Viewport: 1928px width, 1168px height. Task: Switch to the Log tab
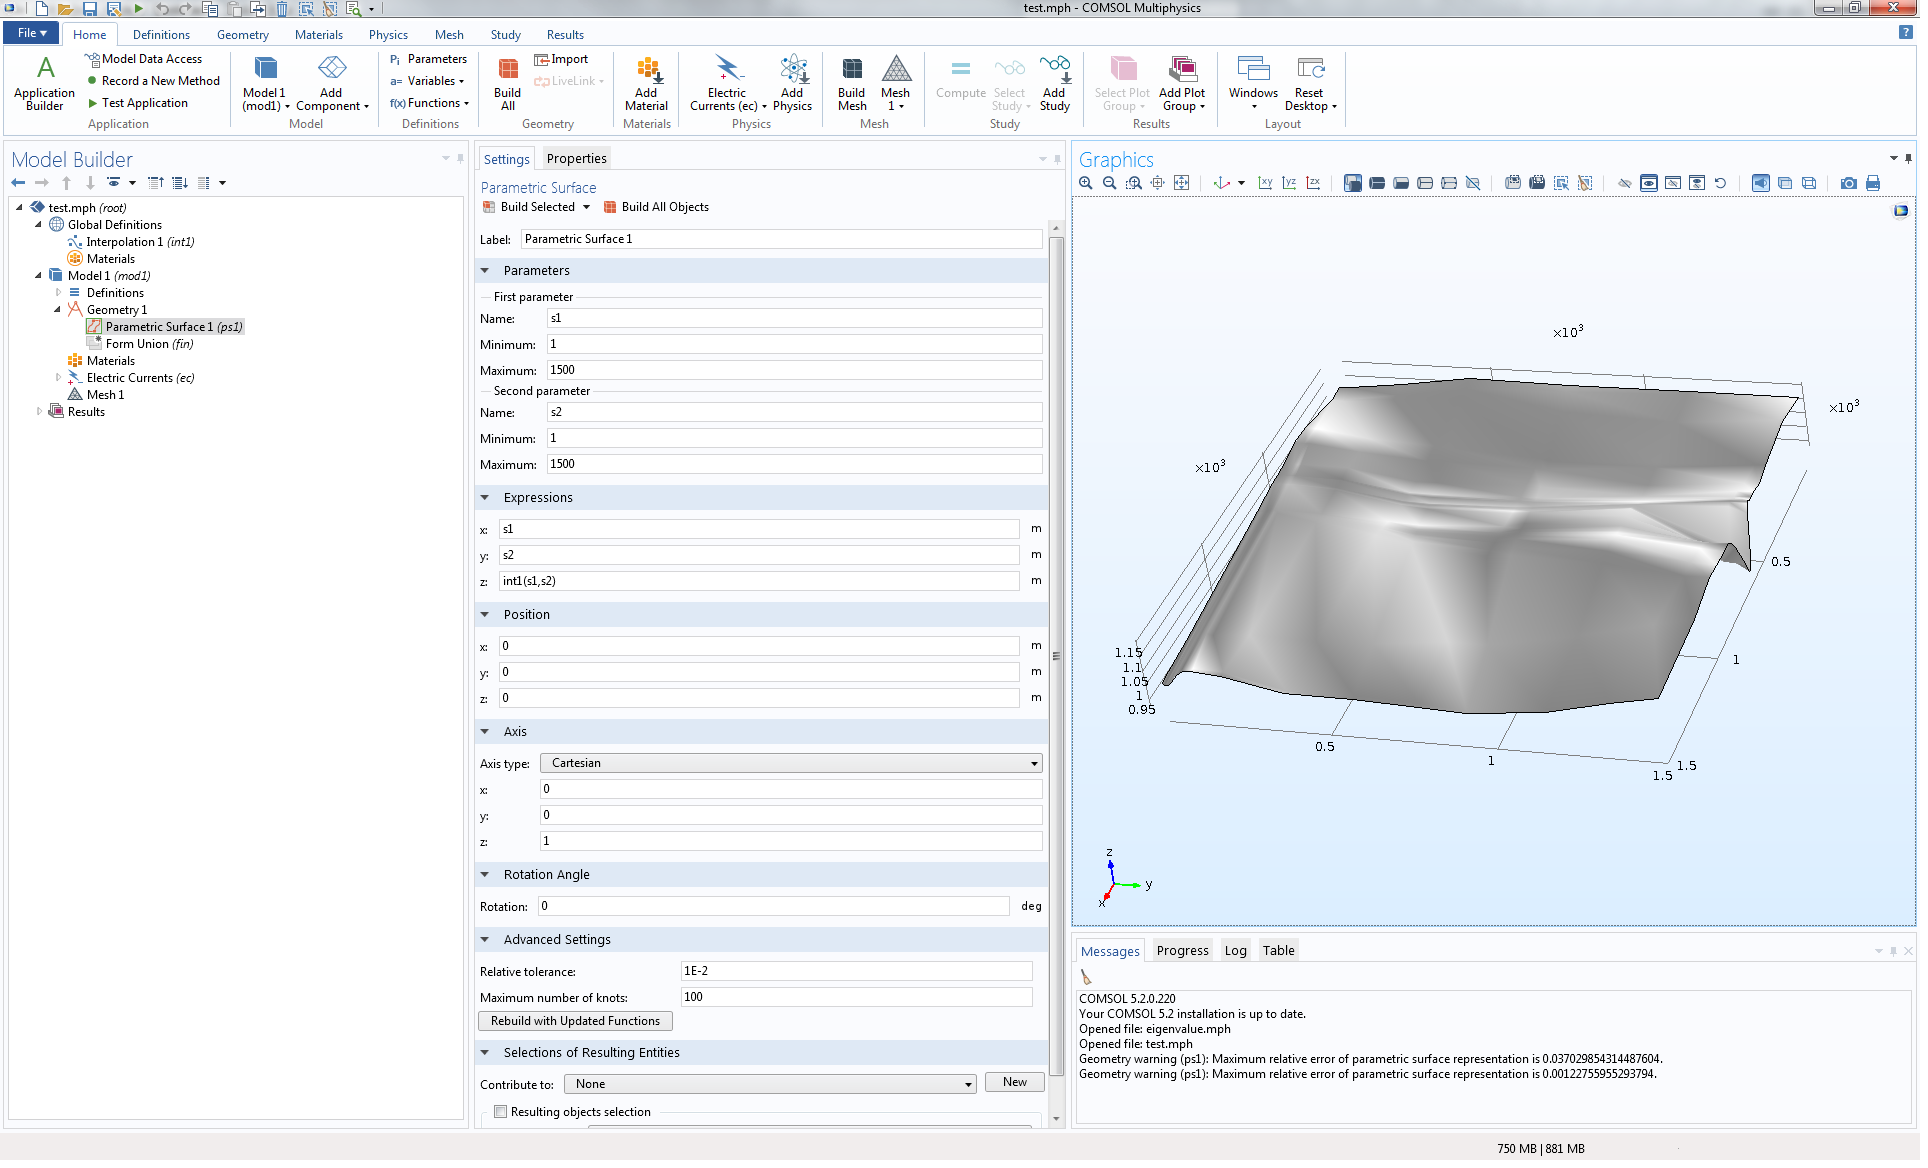tap(1235, 951)
